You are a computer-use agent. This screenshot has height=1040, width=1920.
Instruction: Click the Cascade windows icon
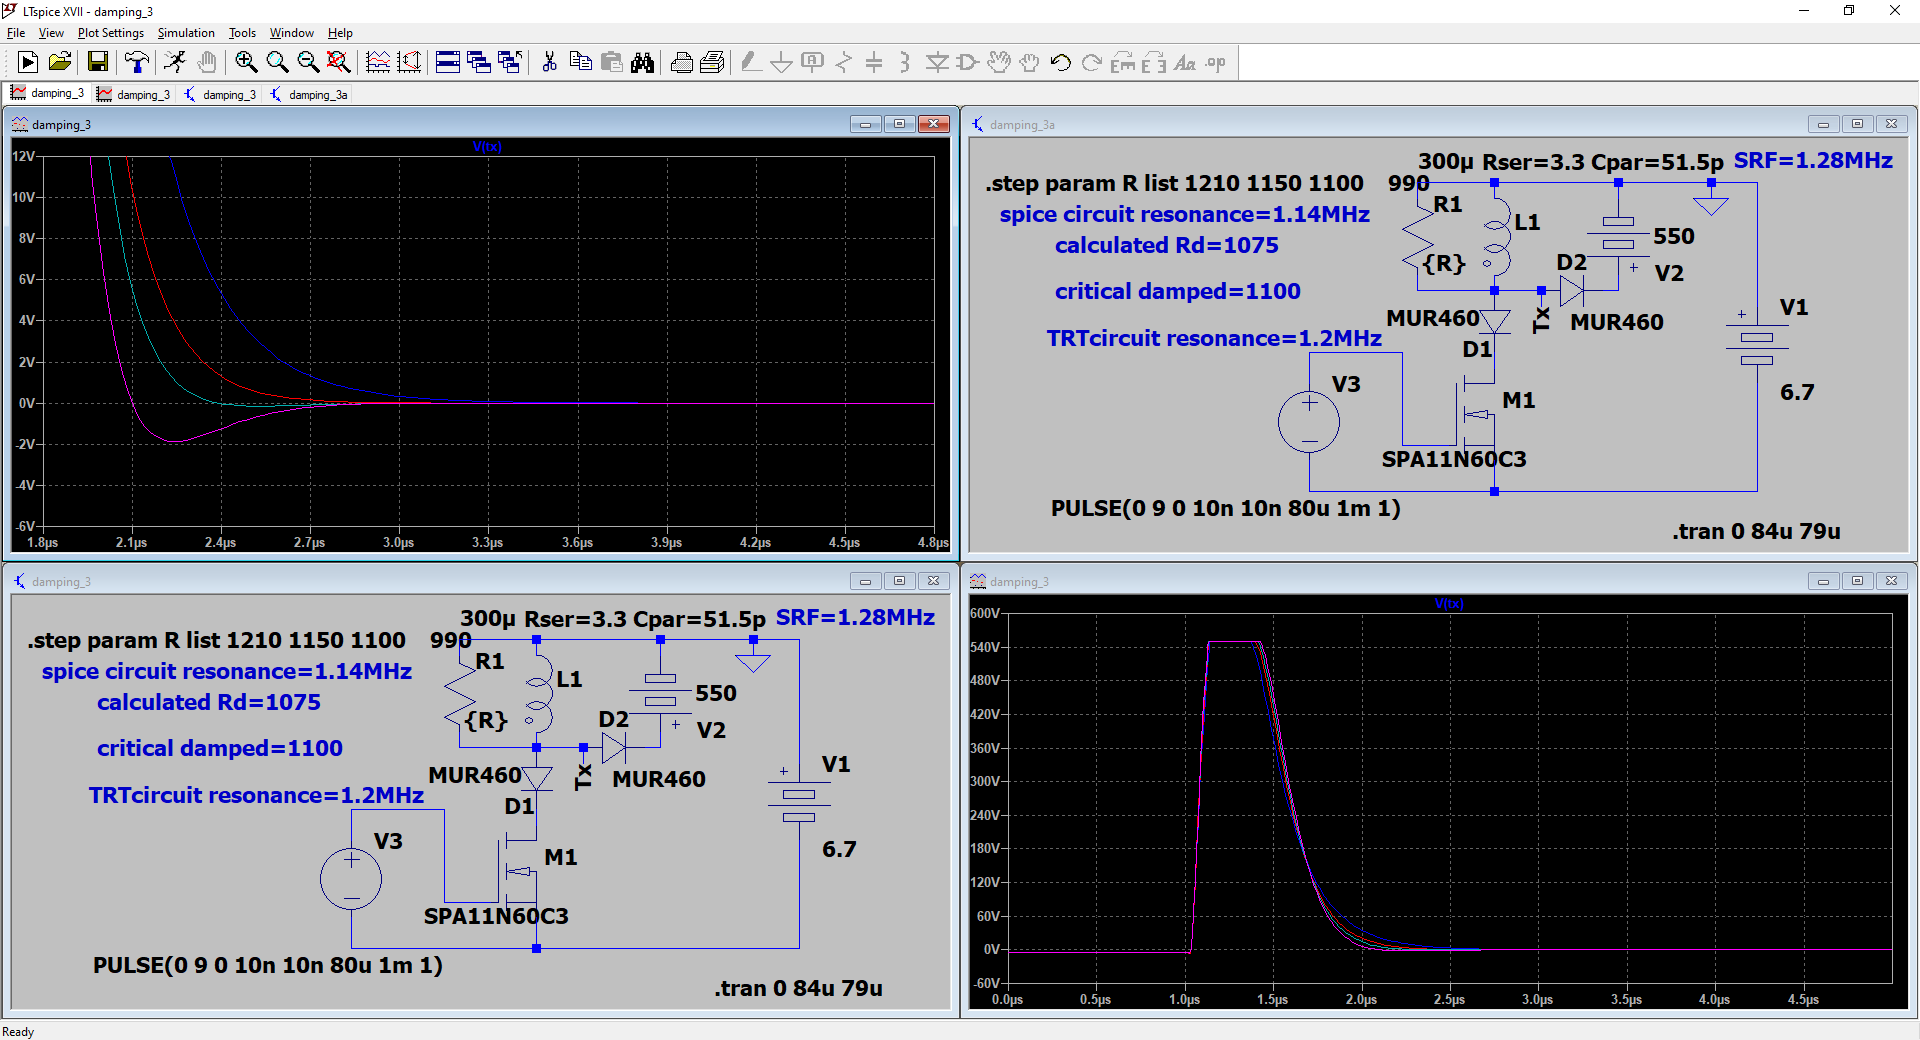coord(479,63)
